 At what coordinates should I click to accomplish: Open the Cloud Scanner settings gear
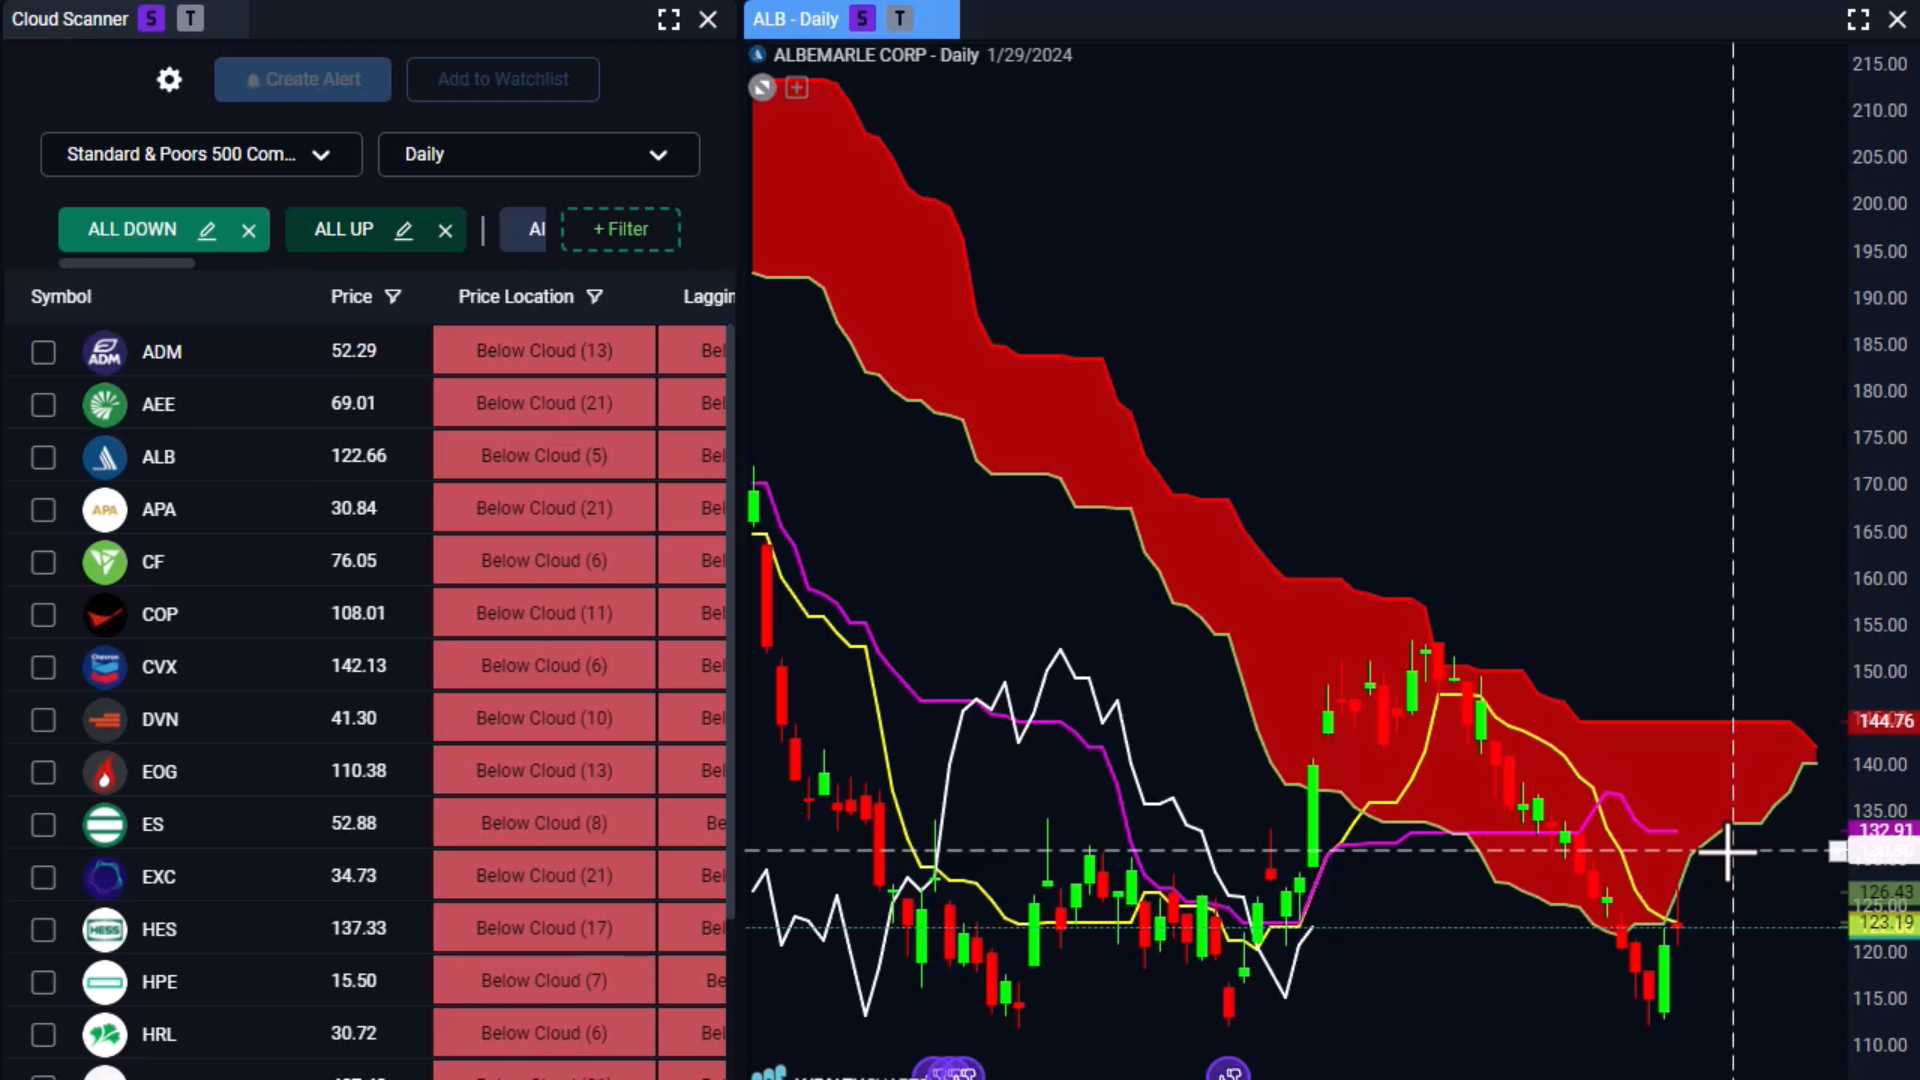pyautogui.click(x=169, y=79)
